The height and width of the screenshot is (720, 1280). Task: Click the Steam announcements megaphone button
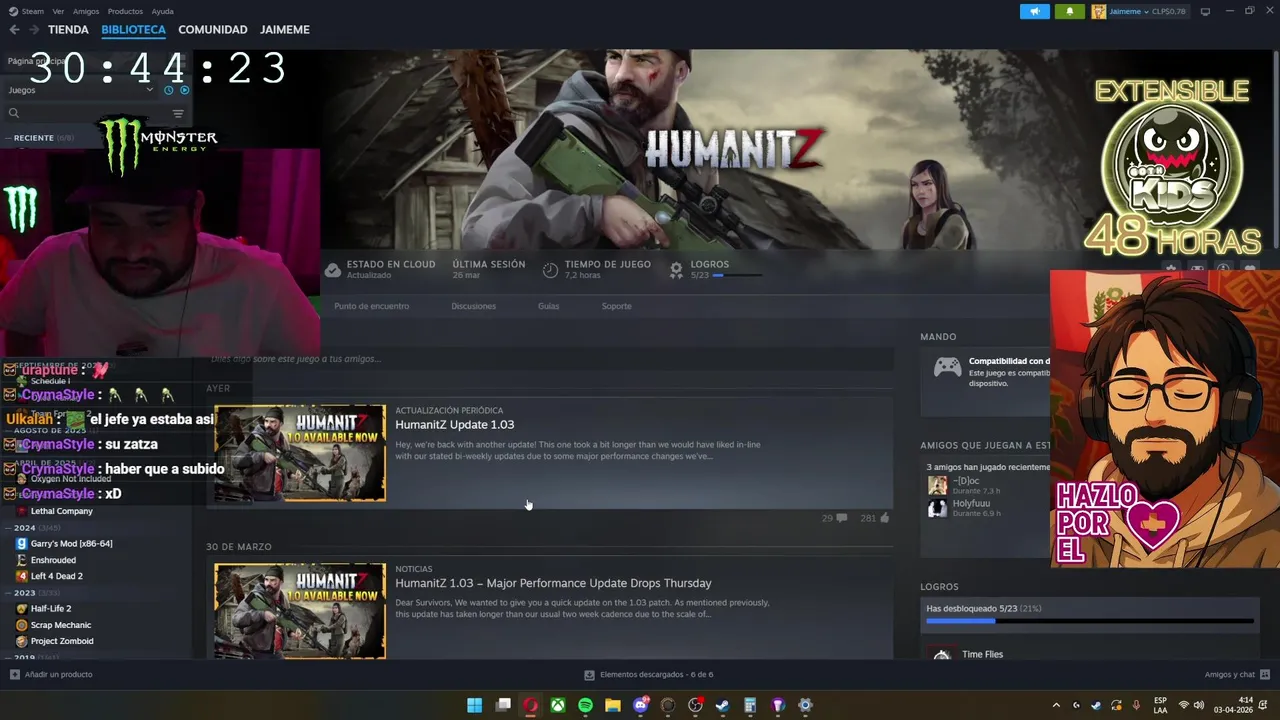(x=1034, y=11)
